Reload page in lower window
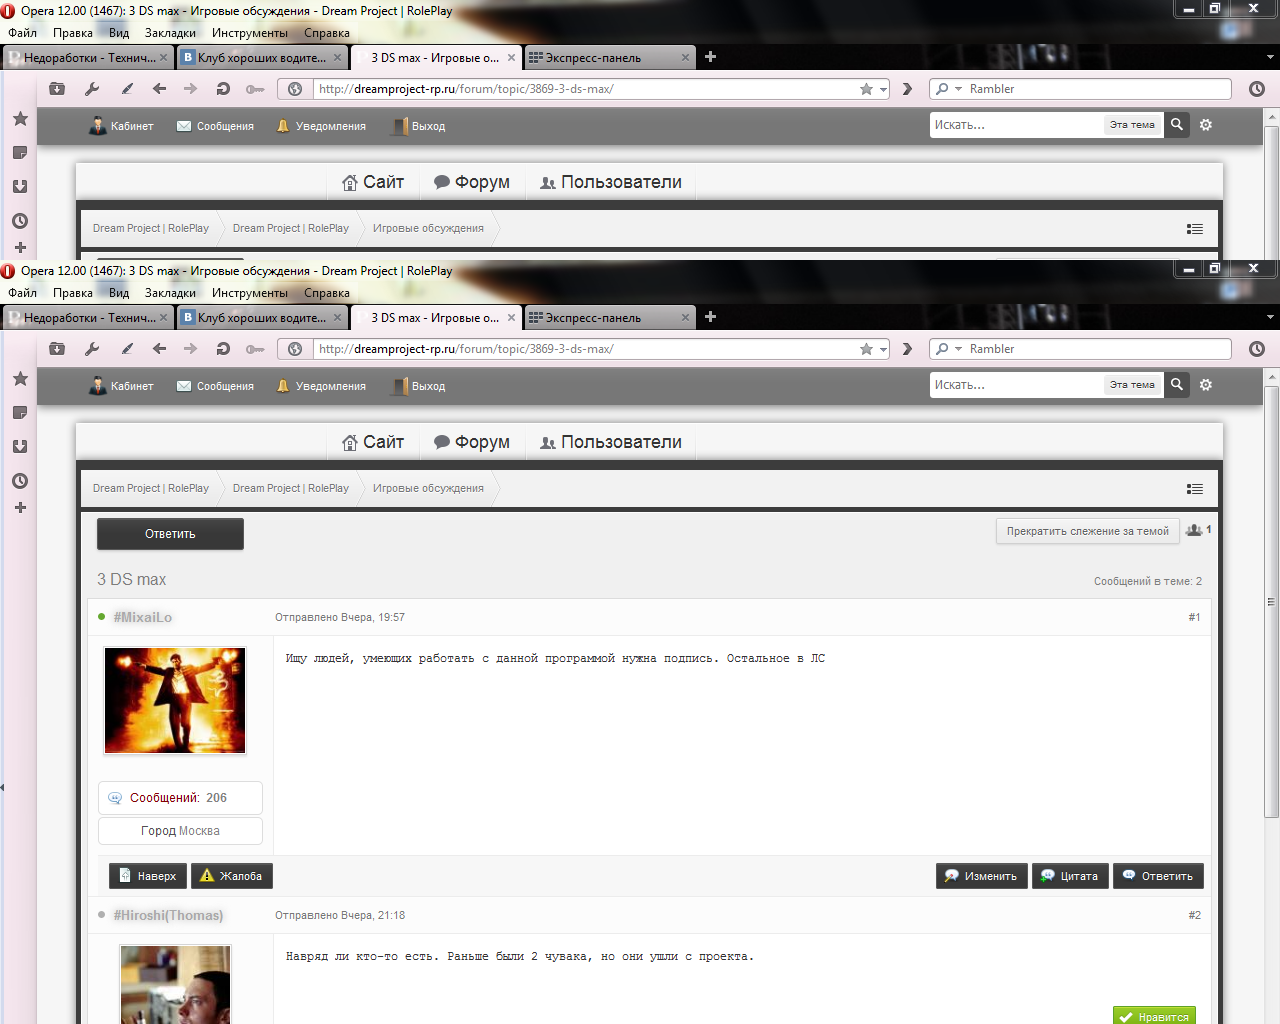The height and width of the screenshot is (1024, 1280). point(223,349)
